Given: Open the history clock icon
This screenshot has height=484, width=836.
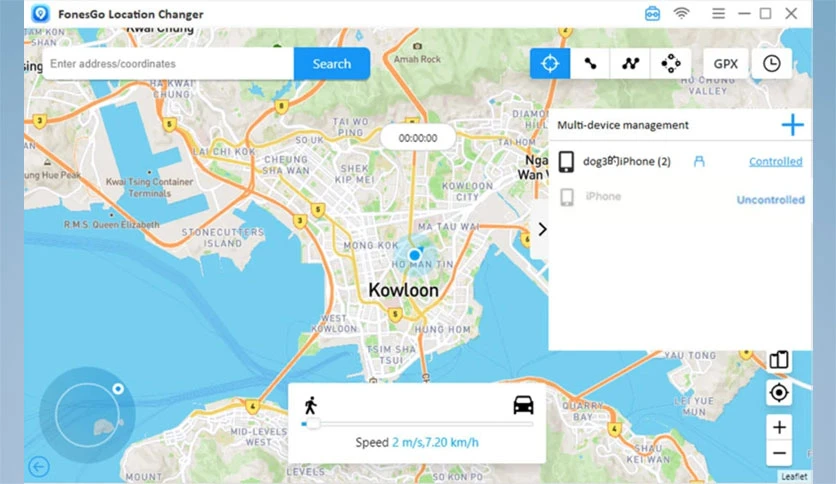Looking at the screenshot, I should click(x=771, y=63).
